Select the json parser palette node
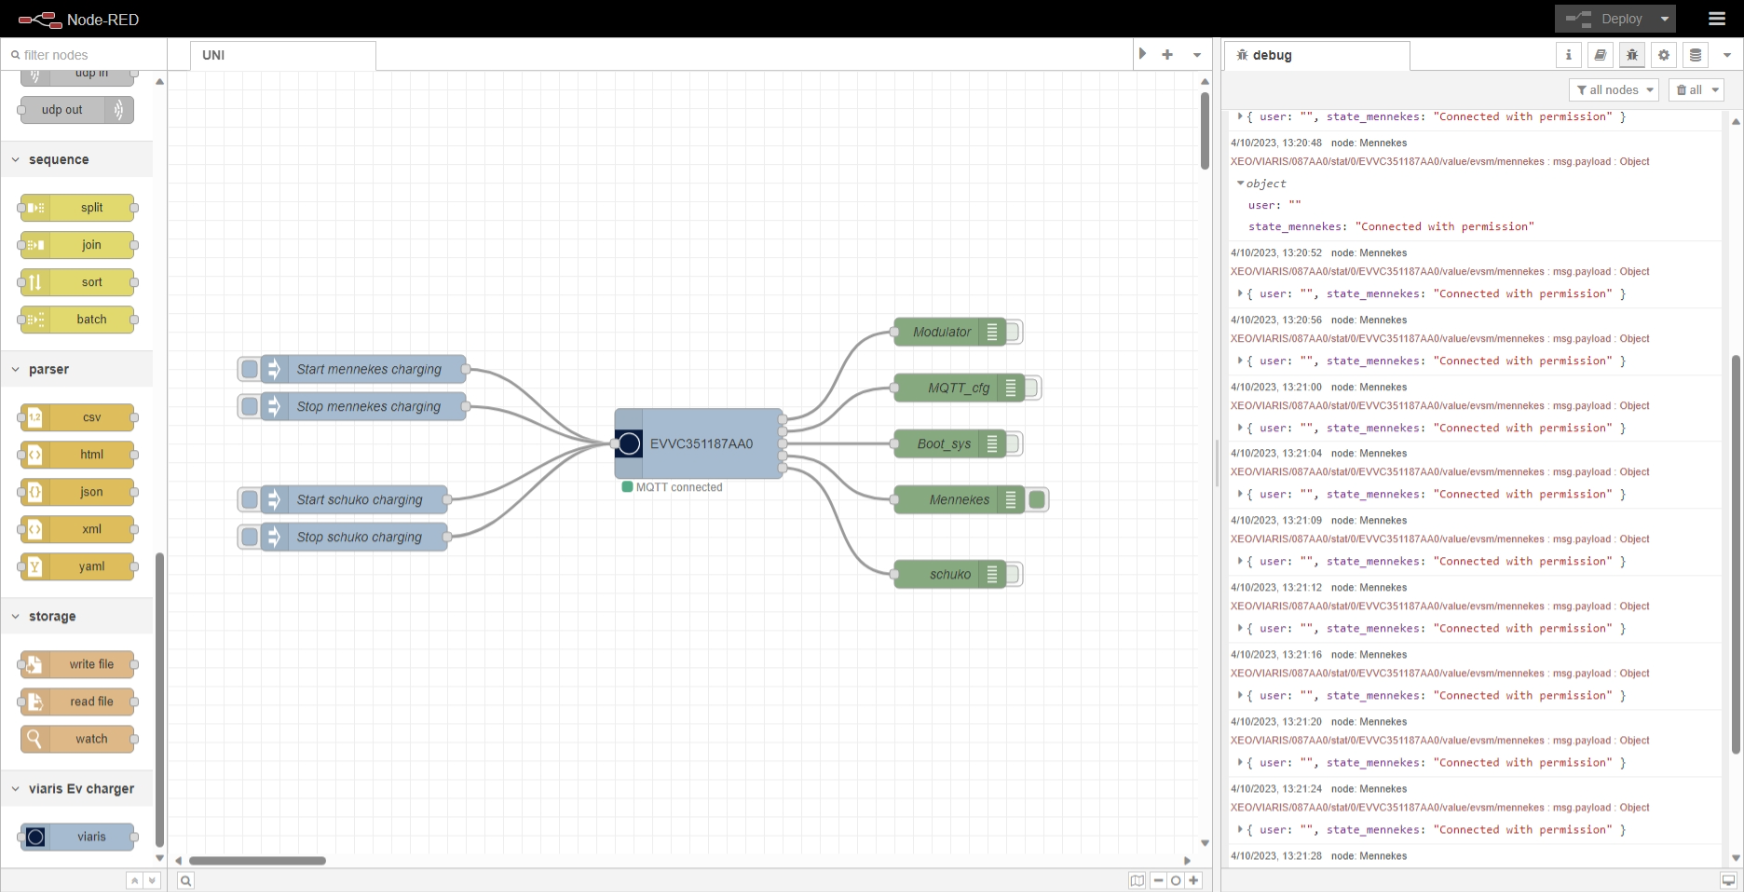Screen dimensions: 1744x892 click(x=77, y=492)
